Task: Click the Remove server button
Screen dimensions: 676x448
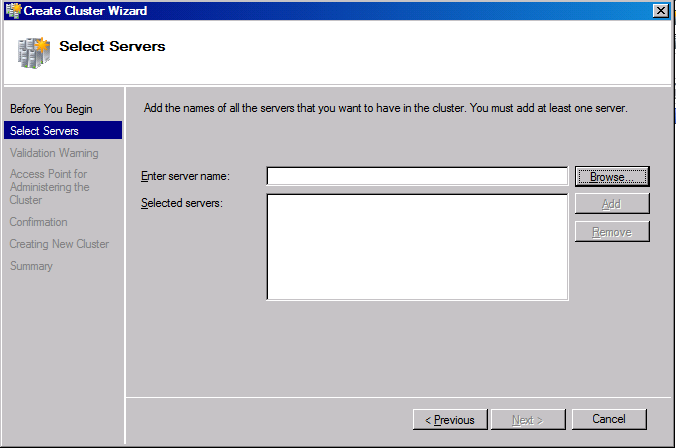Action: 612,232
